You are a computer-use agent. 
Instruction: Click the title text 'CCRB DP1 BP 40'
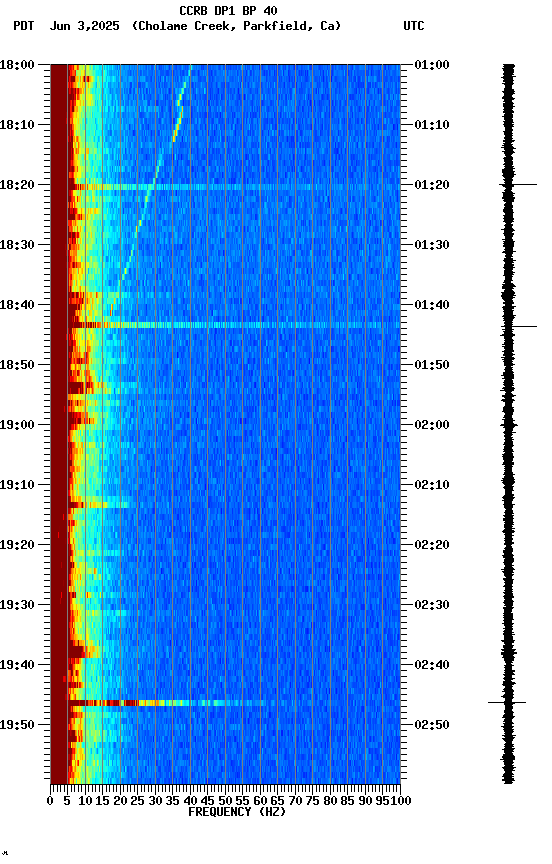pos(228,11)
